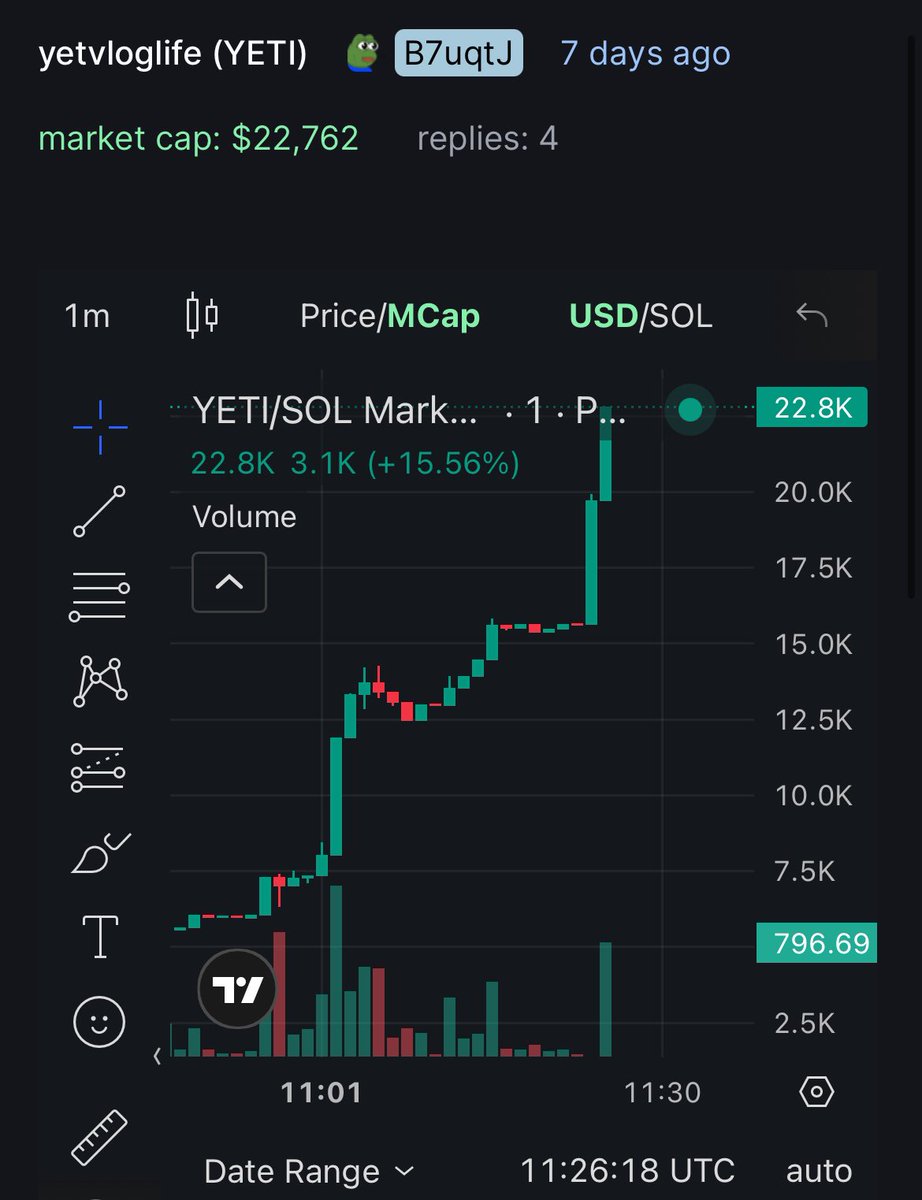Click the TradingView logo badge

tap(238, 989)
